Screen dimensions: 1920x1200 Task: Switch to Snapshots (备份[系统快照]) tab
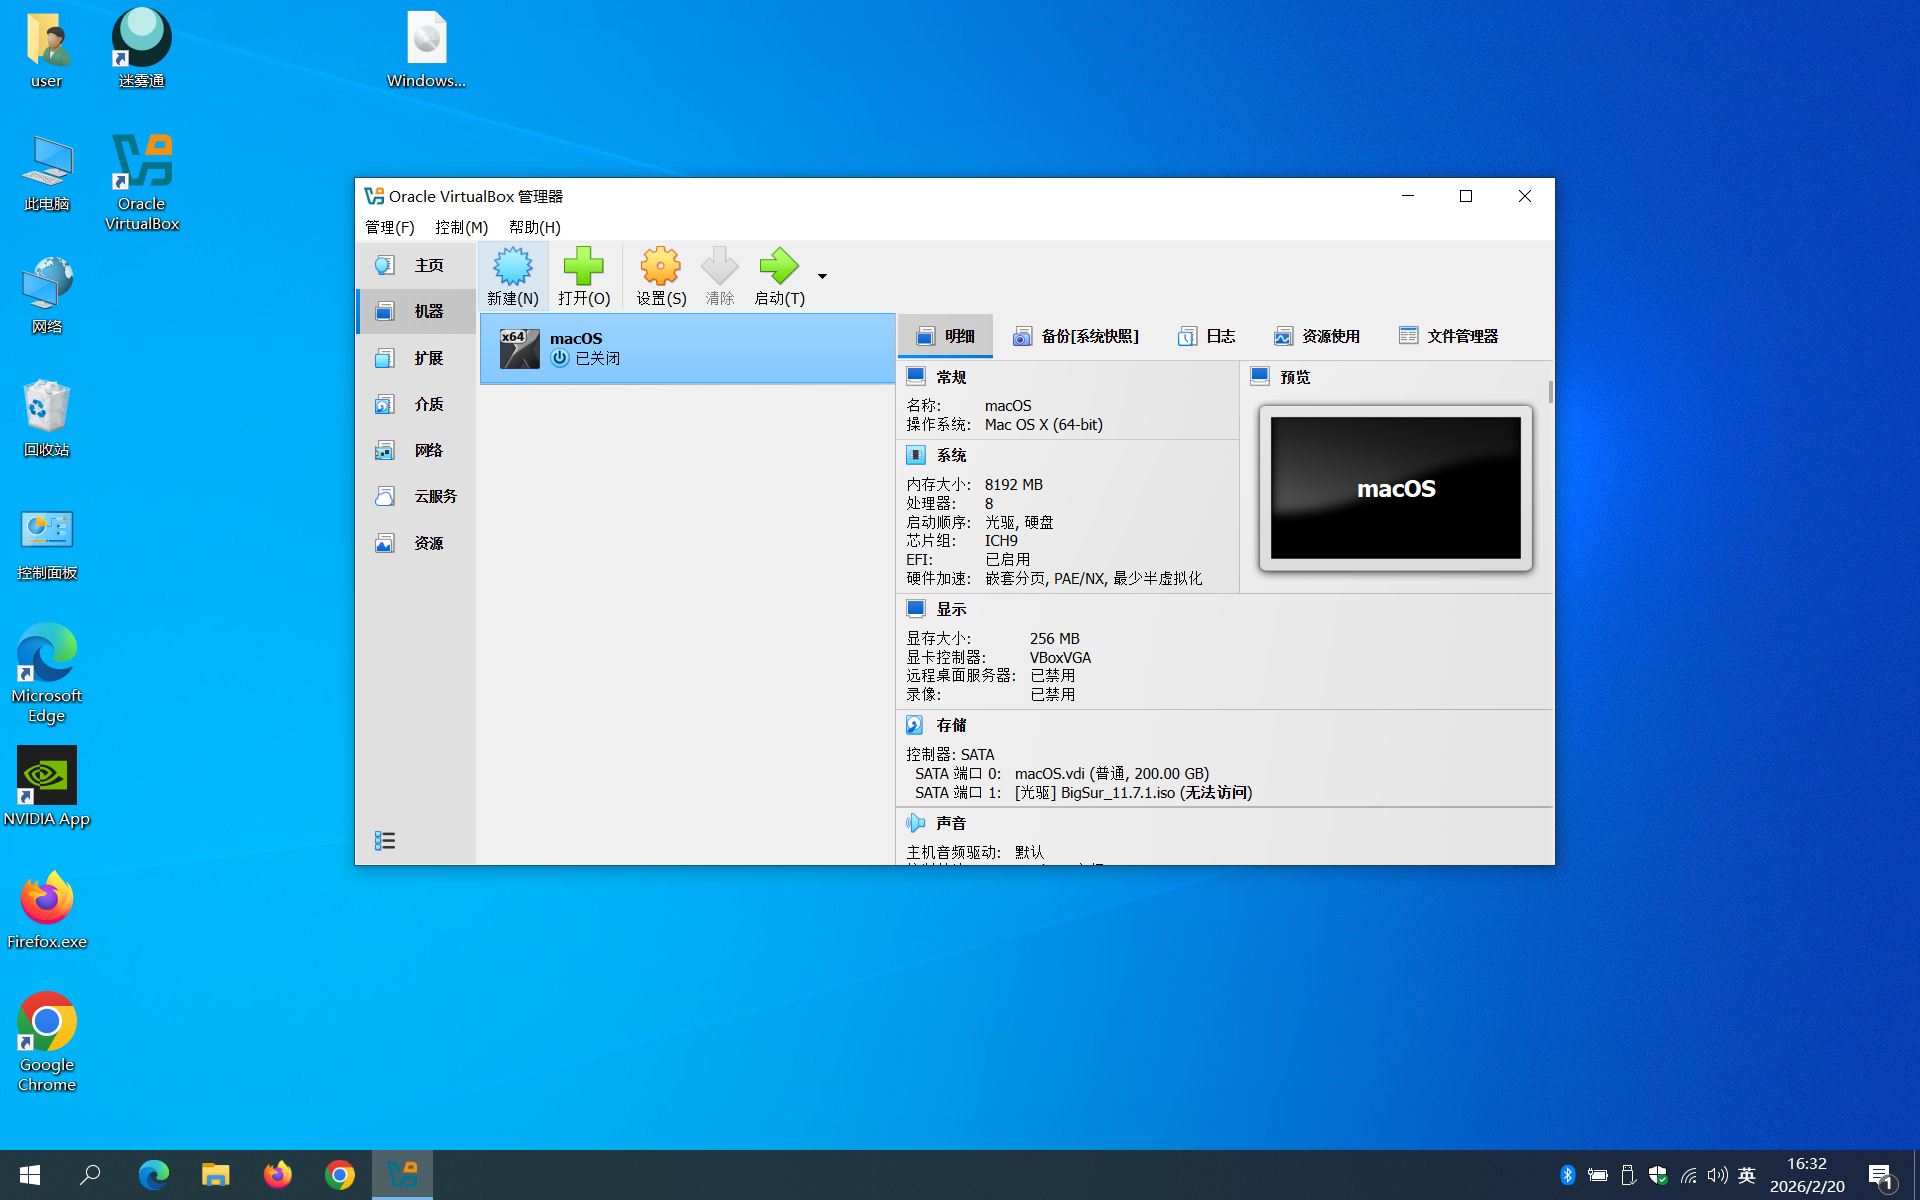click(1075, 336)
